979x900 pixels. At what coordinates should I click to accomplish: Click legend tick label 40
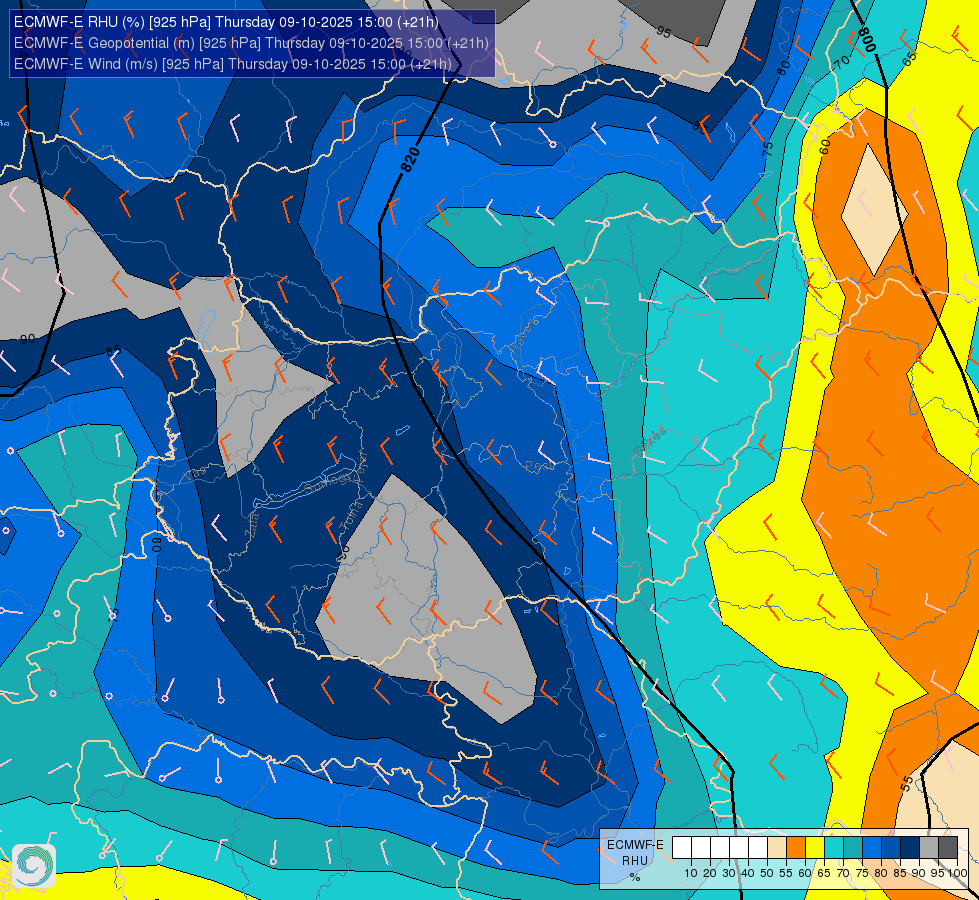coord(748,873)
